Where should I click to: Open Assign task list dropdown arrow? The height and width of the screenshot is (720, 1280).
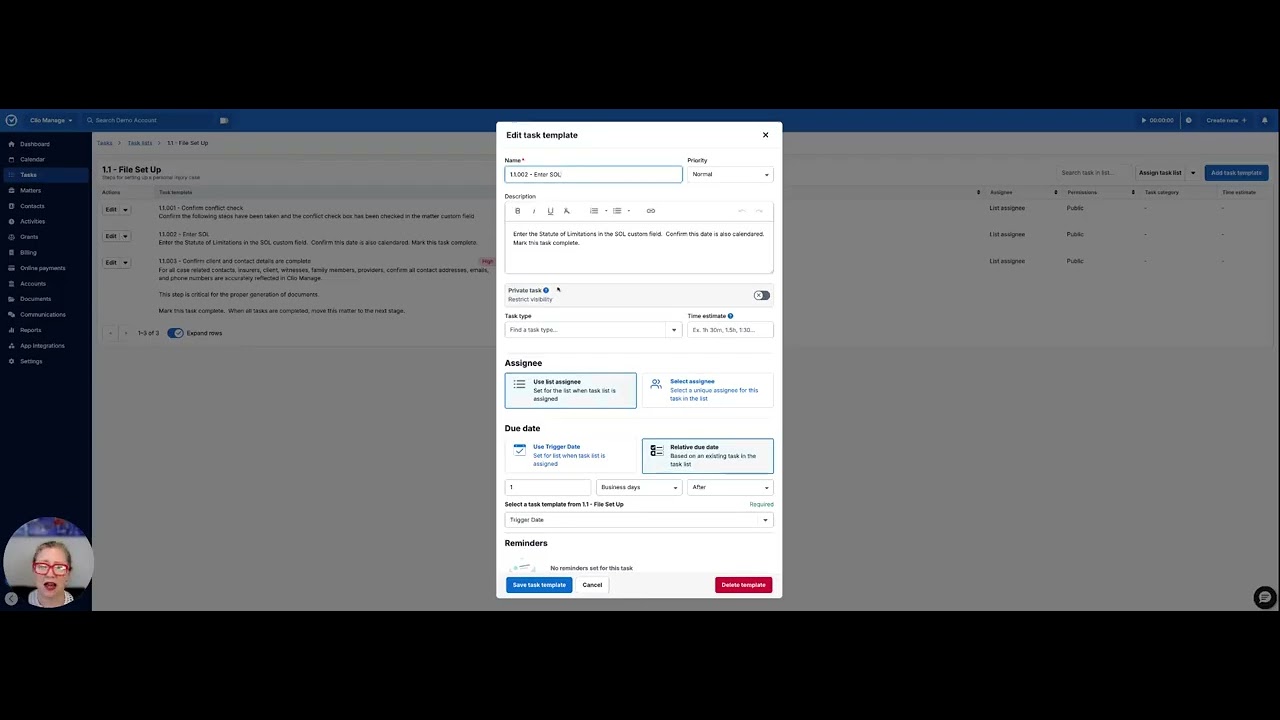(x=1192, y=173)
